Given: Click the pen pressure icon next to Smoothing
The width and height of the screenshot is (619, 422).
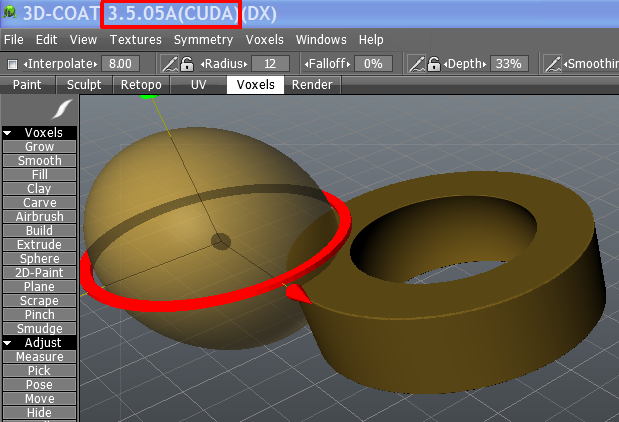Looking at the screenshot, I should click(552, 64).
